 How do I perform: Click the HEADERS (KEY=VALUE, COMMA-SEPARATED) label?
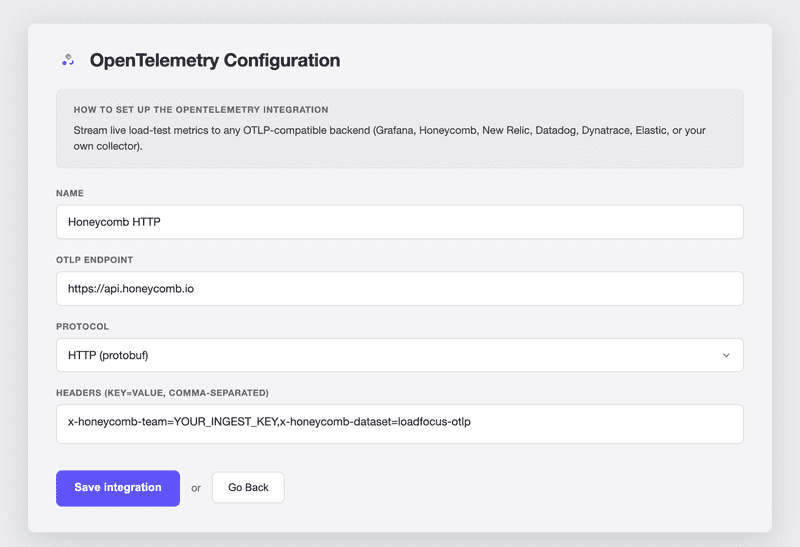pos(162,393)
